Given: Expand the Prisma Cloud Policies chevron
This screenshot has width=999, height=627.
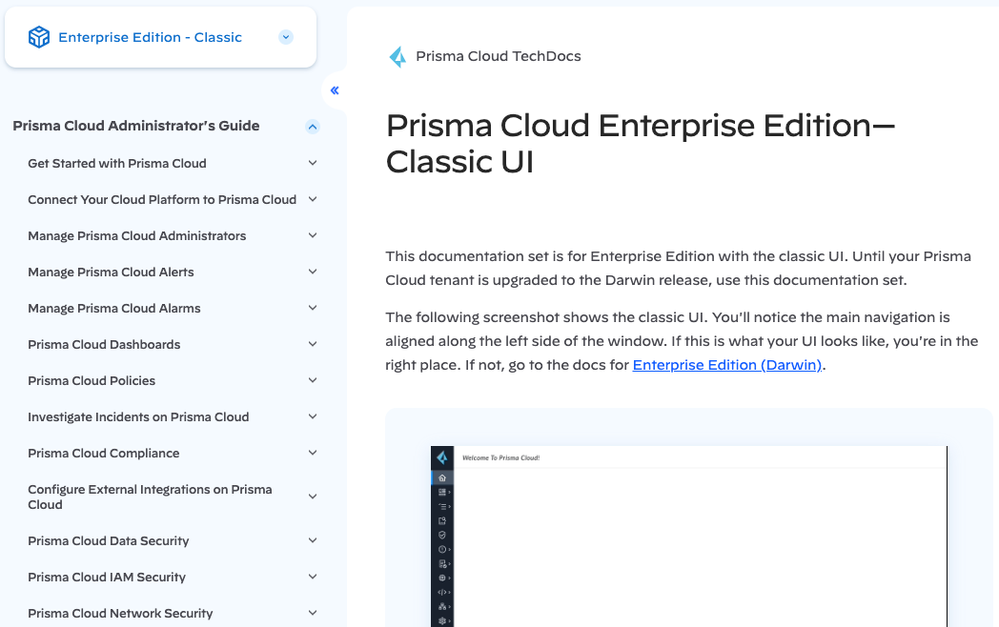Looking at the screenshot, I should point(313,381).
